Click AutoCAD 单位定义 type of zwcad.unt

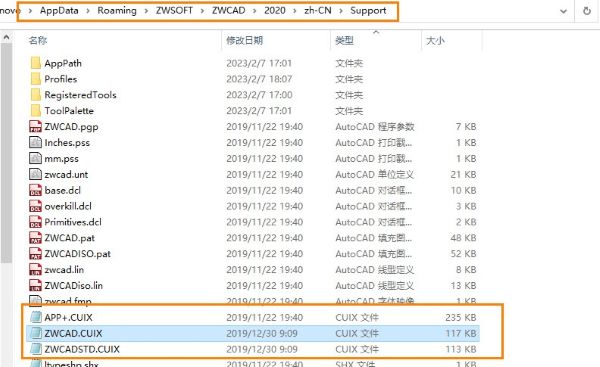(x=375, y=175)
